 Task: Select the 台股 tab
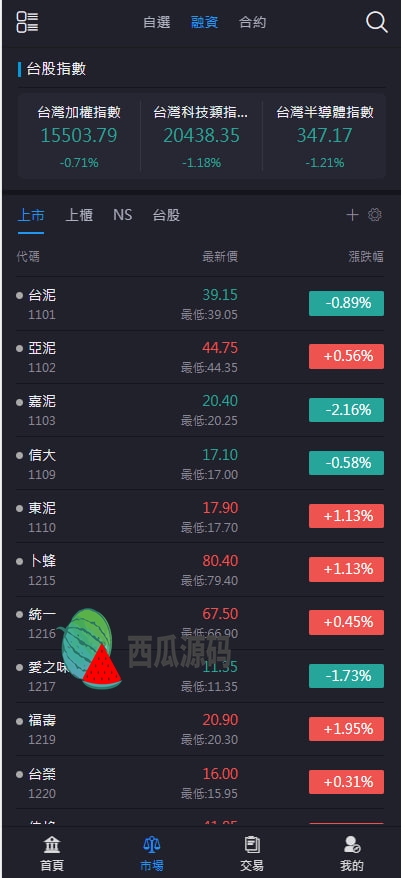tap(166, 215)
